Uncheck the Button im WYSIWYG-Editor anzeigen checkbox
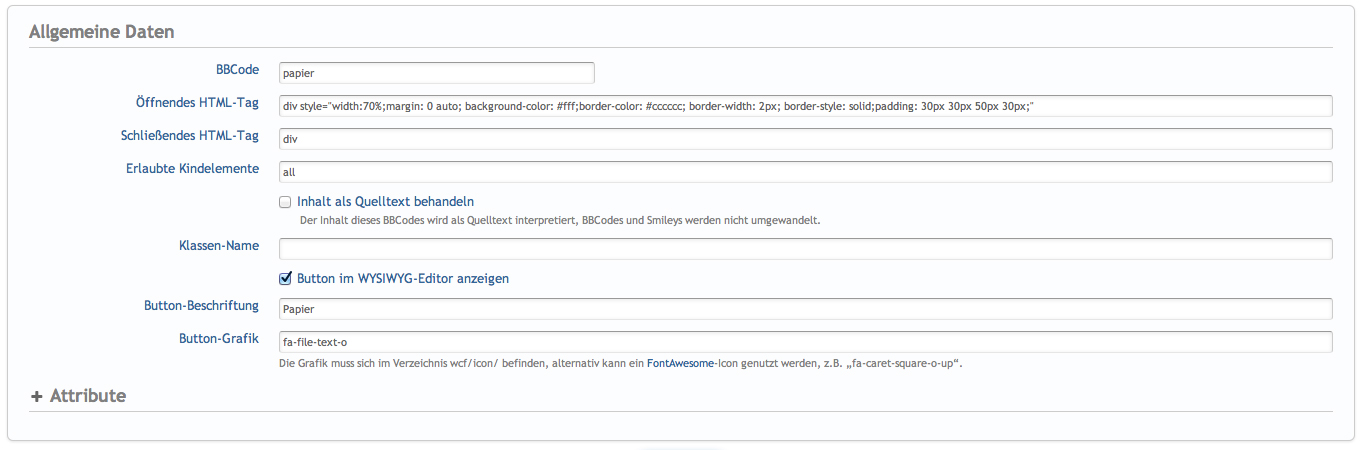Image resolution: width=1362 pixels, height=450 pixels. click(x=285, y=279)
